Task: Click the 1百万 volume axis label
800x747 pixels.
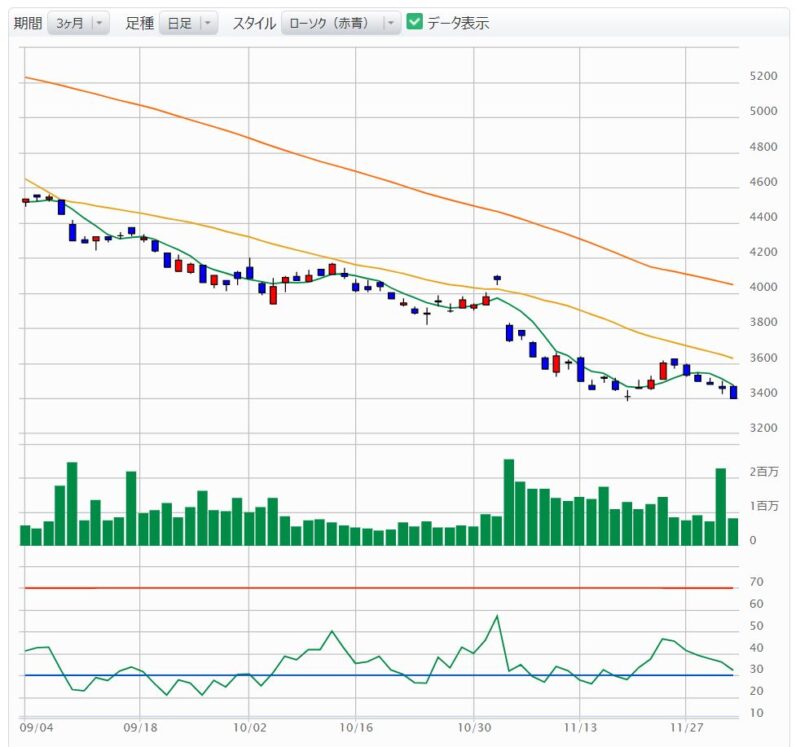Action: pyautogui.click(x=764, y=506)
